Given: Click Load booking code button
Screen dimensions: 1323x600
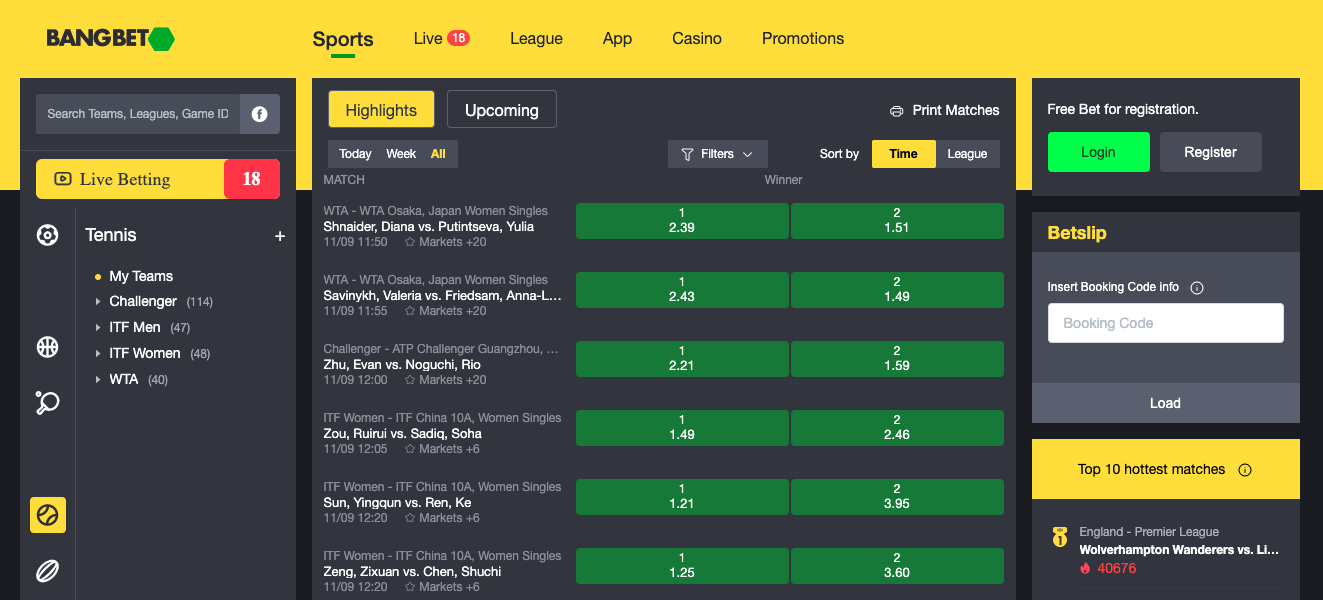Looking at the screenshot, I should [1166, 403].
